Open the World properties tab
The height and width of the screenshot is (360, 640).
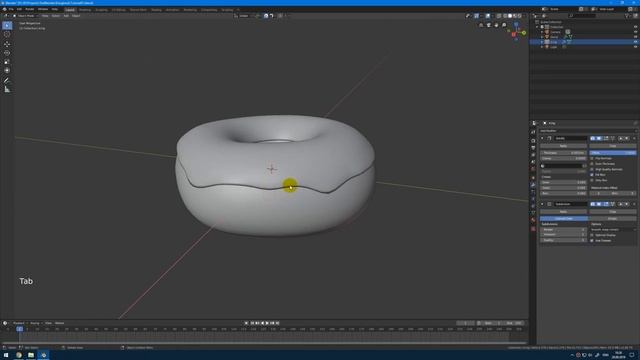tap(533, 169)
